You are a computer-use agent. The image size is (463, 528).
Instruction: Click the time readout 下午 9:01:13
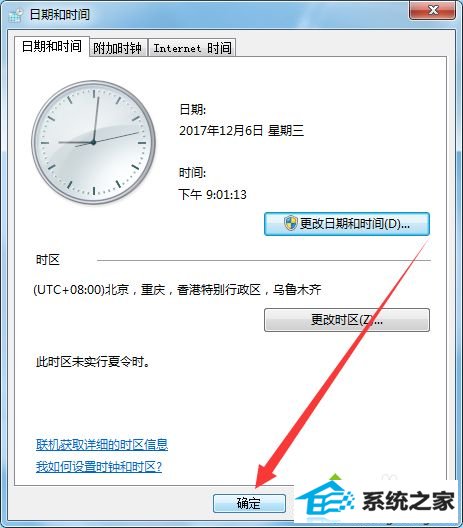coord(212,194)
